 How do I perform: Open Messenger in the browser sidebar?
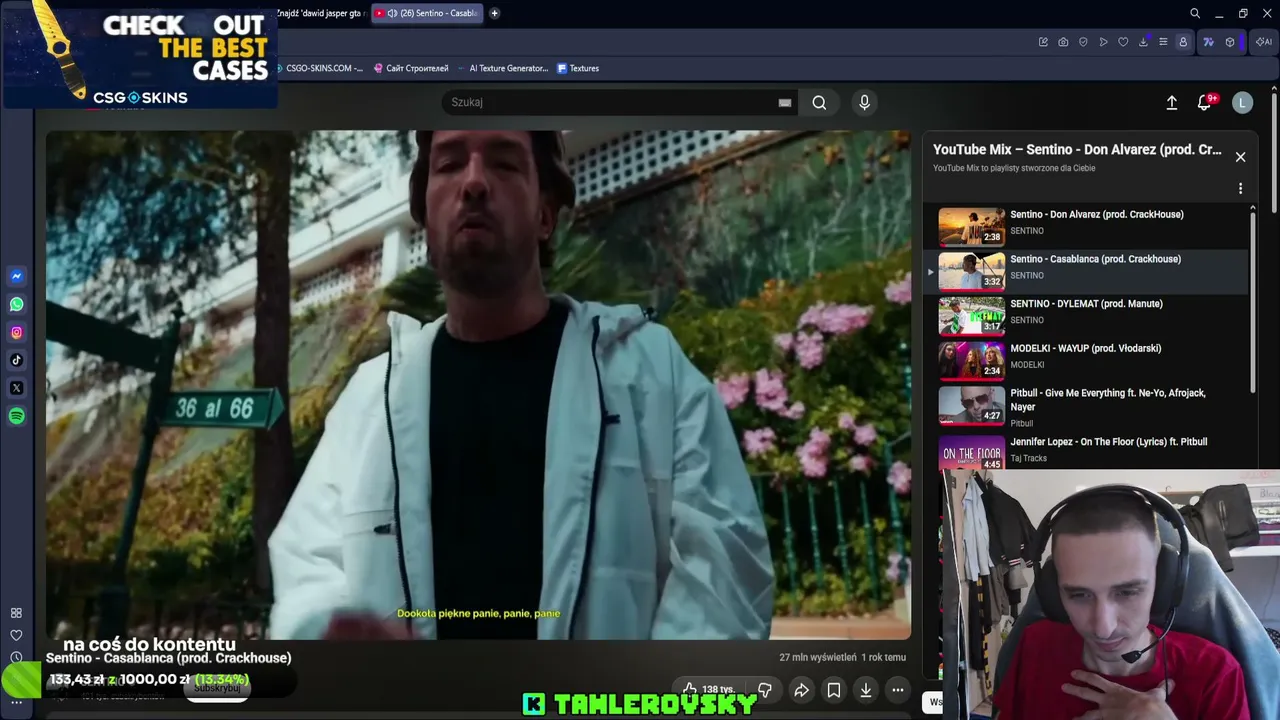(x=17, y=276)
